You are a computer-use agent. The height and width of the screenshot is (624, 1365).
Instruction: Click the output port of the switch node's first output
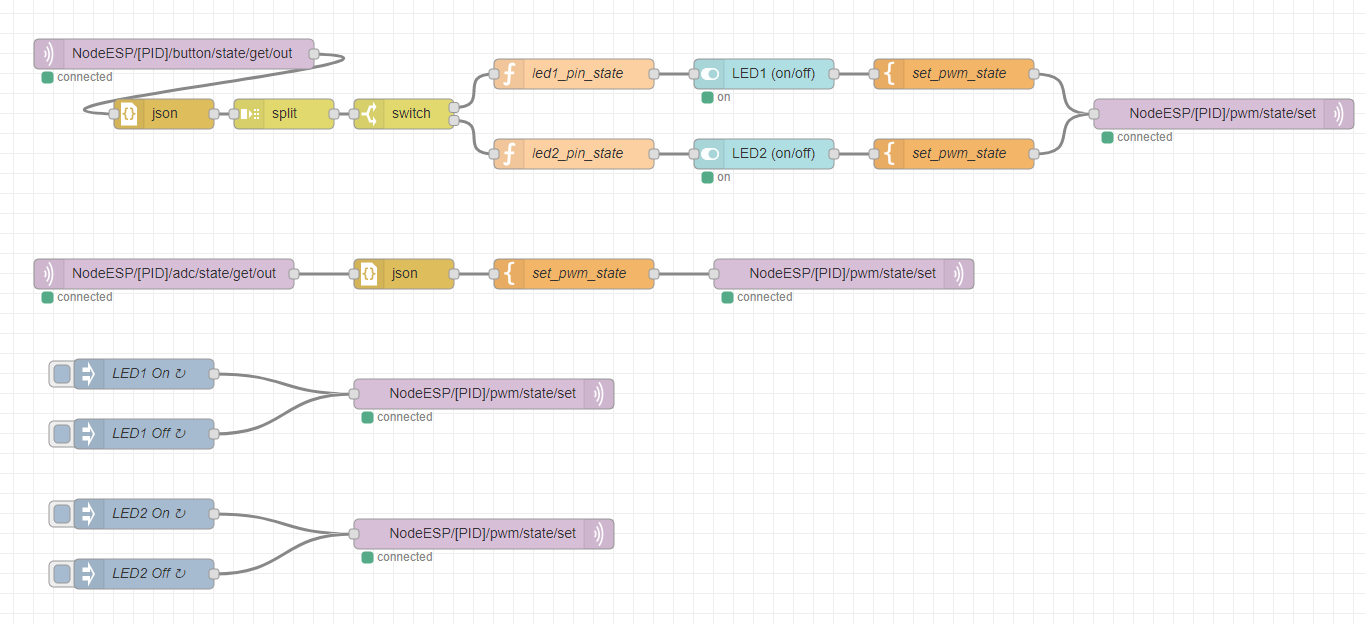(454, 107)
